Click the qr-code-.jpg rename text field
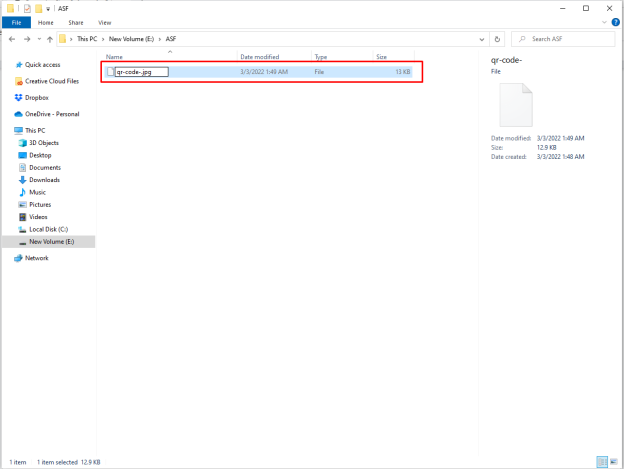Viewport: 624px width, 469px height. [x=142, y=72]
